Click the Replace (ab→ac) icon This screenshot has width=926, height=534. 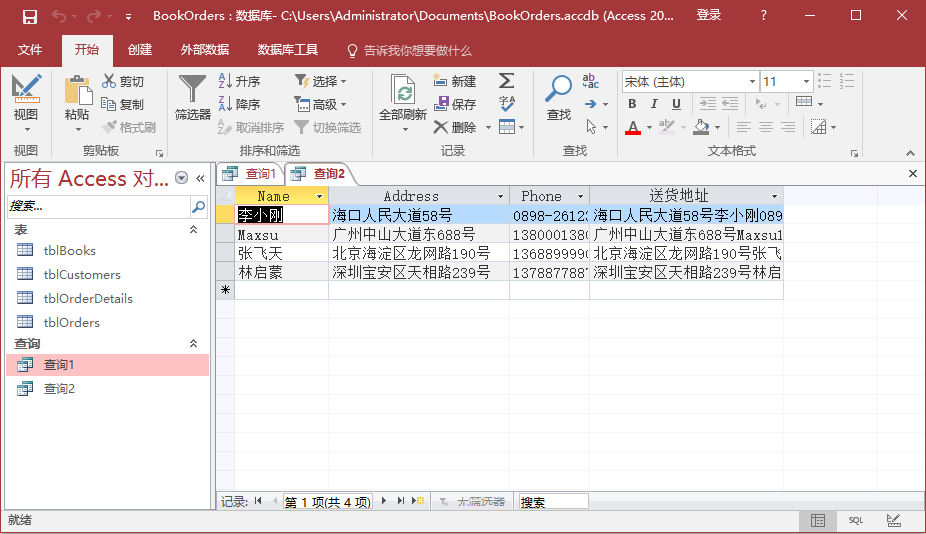pos(591,81)
